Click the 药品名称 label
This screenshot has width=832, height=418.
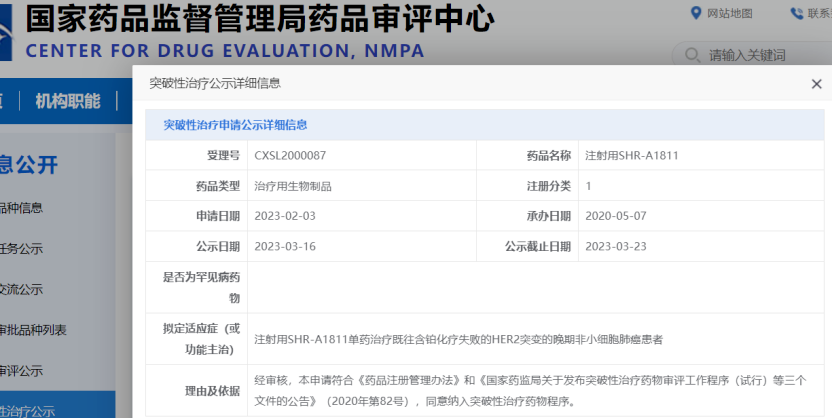[x=549, y=155]
